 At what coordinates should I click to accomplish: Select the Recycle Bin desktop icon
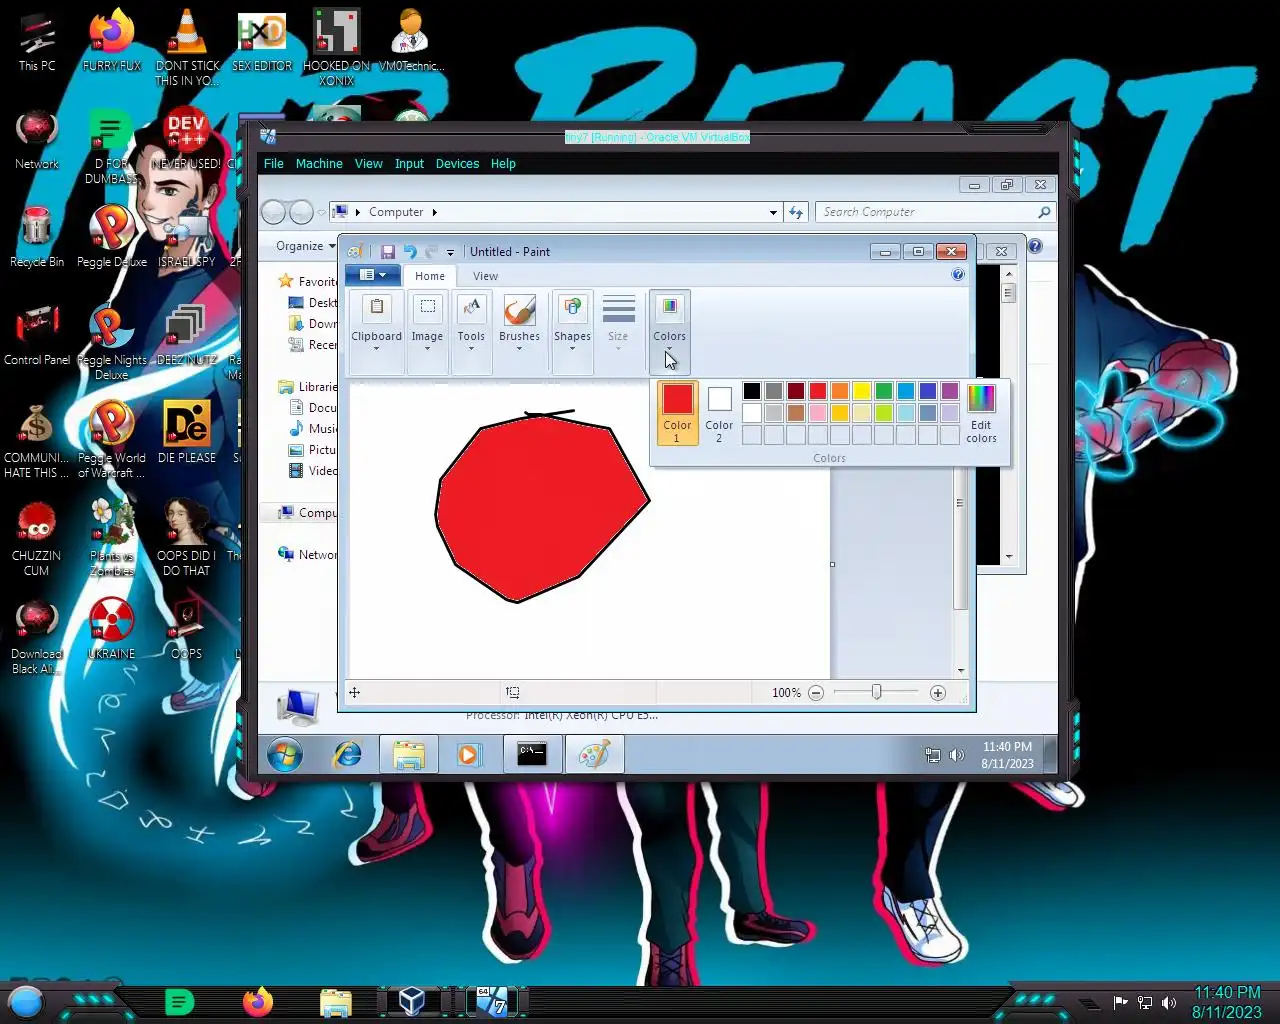tap(37, 237)
